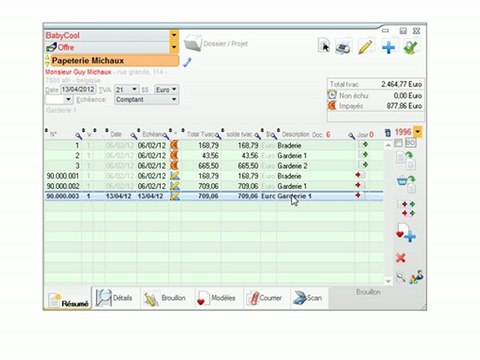The image size is (480, 360).
Task: Select the Garderie 2 row
Action: (214, 166)
